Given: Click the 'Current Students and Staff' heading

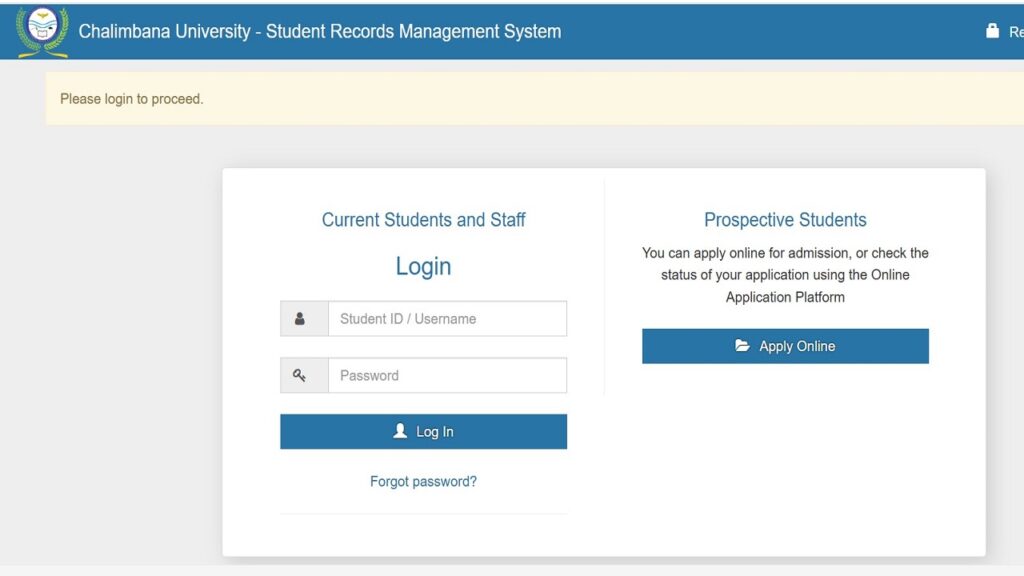Looking at the screenshot, I should pos(423,219).
